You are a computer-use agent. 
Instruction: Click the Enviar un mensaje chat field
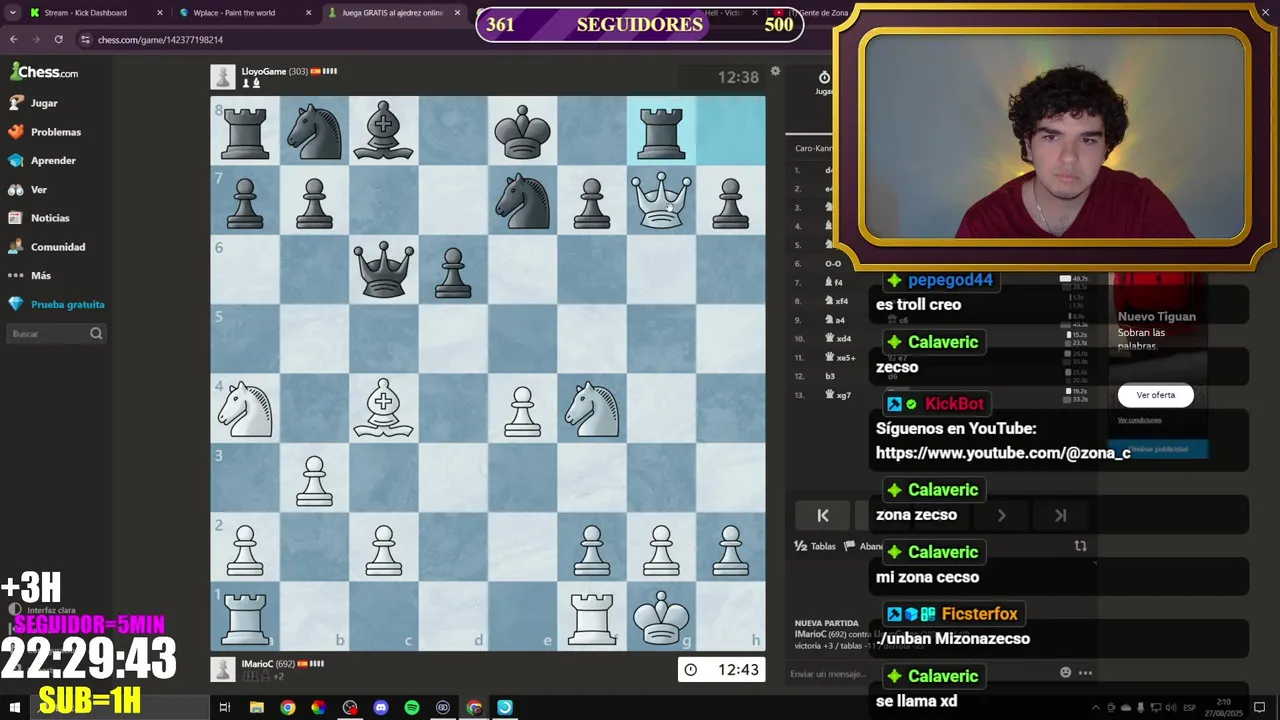826,674
